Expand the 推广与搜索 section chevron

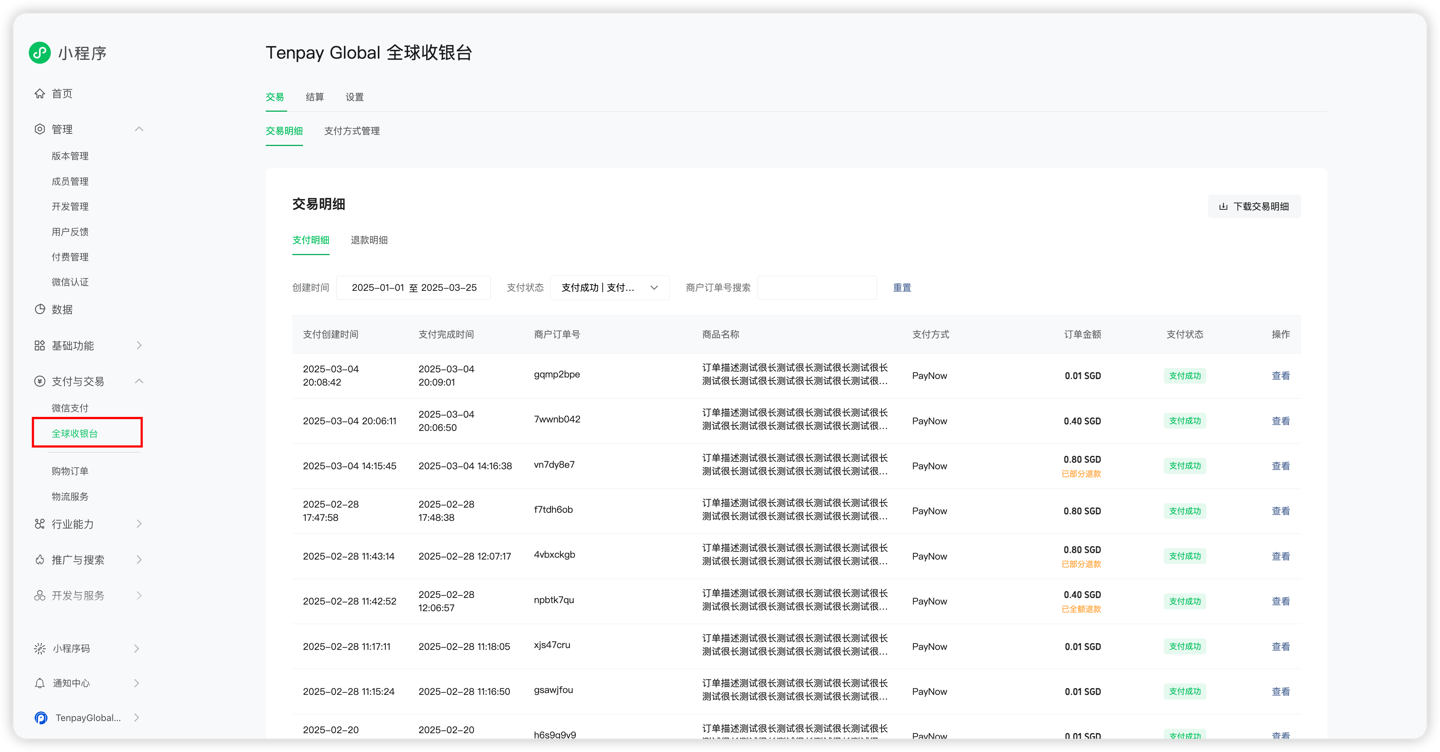point(139,560)
